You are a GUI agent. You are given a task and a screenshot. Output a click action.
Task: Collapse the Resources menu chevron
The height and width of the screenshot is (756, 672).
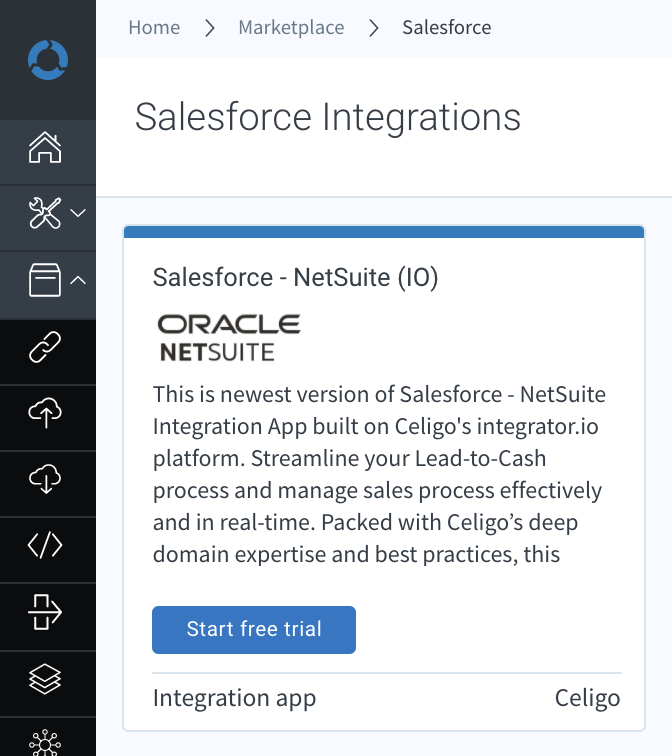tap(78, 280)
